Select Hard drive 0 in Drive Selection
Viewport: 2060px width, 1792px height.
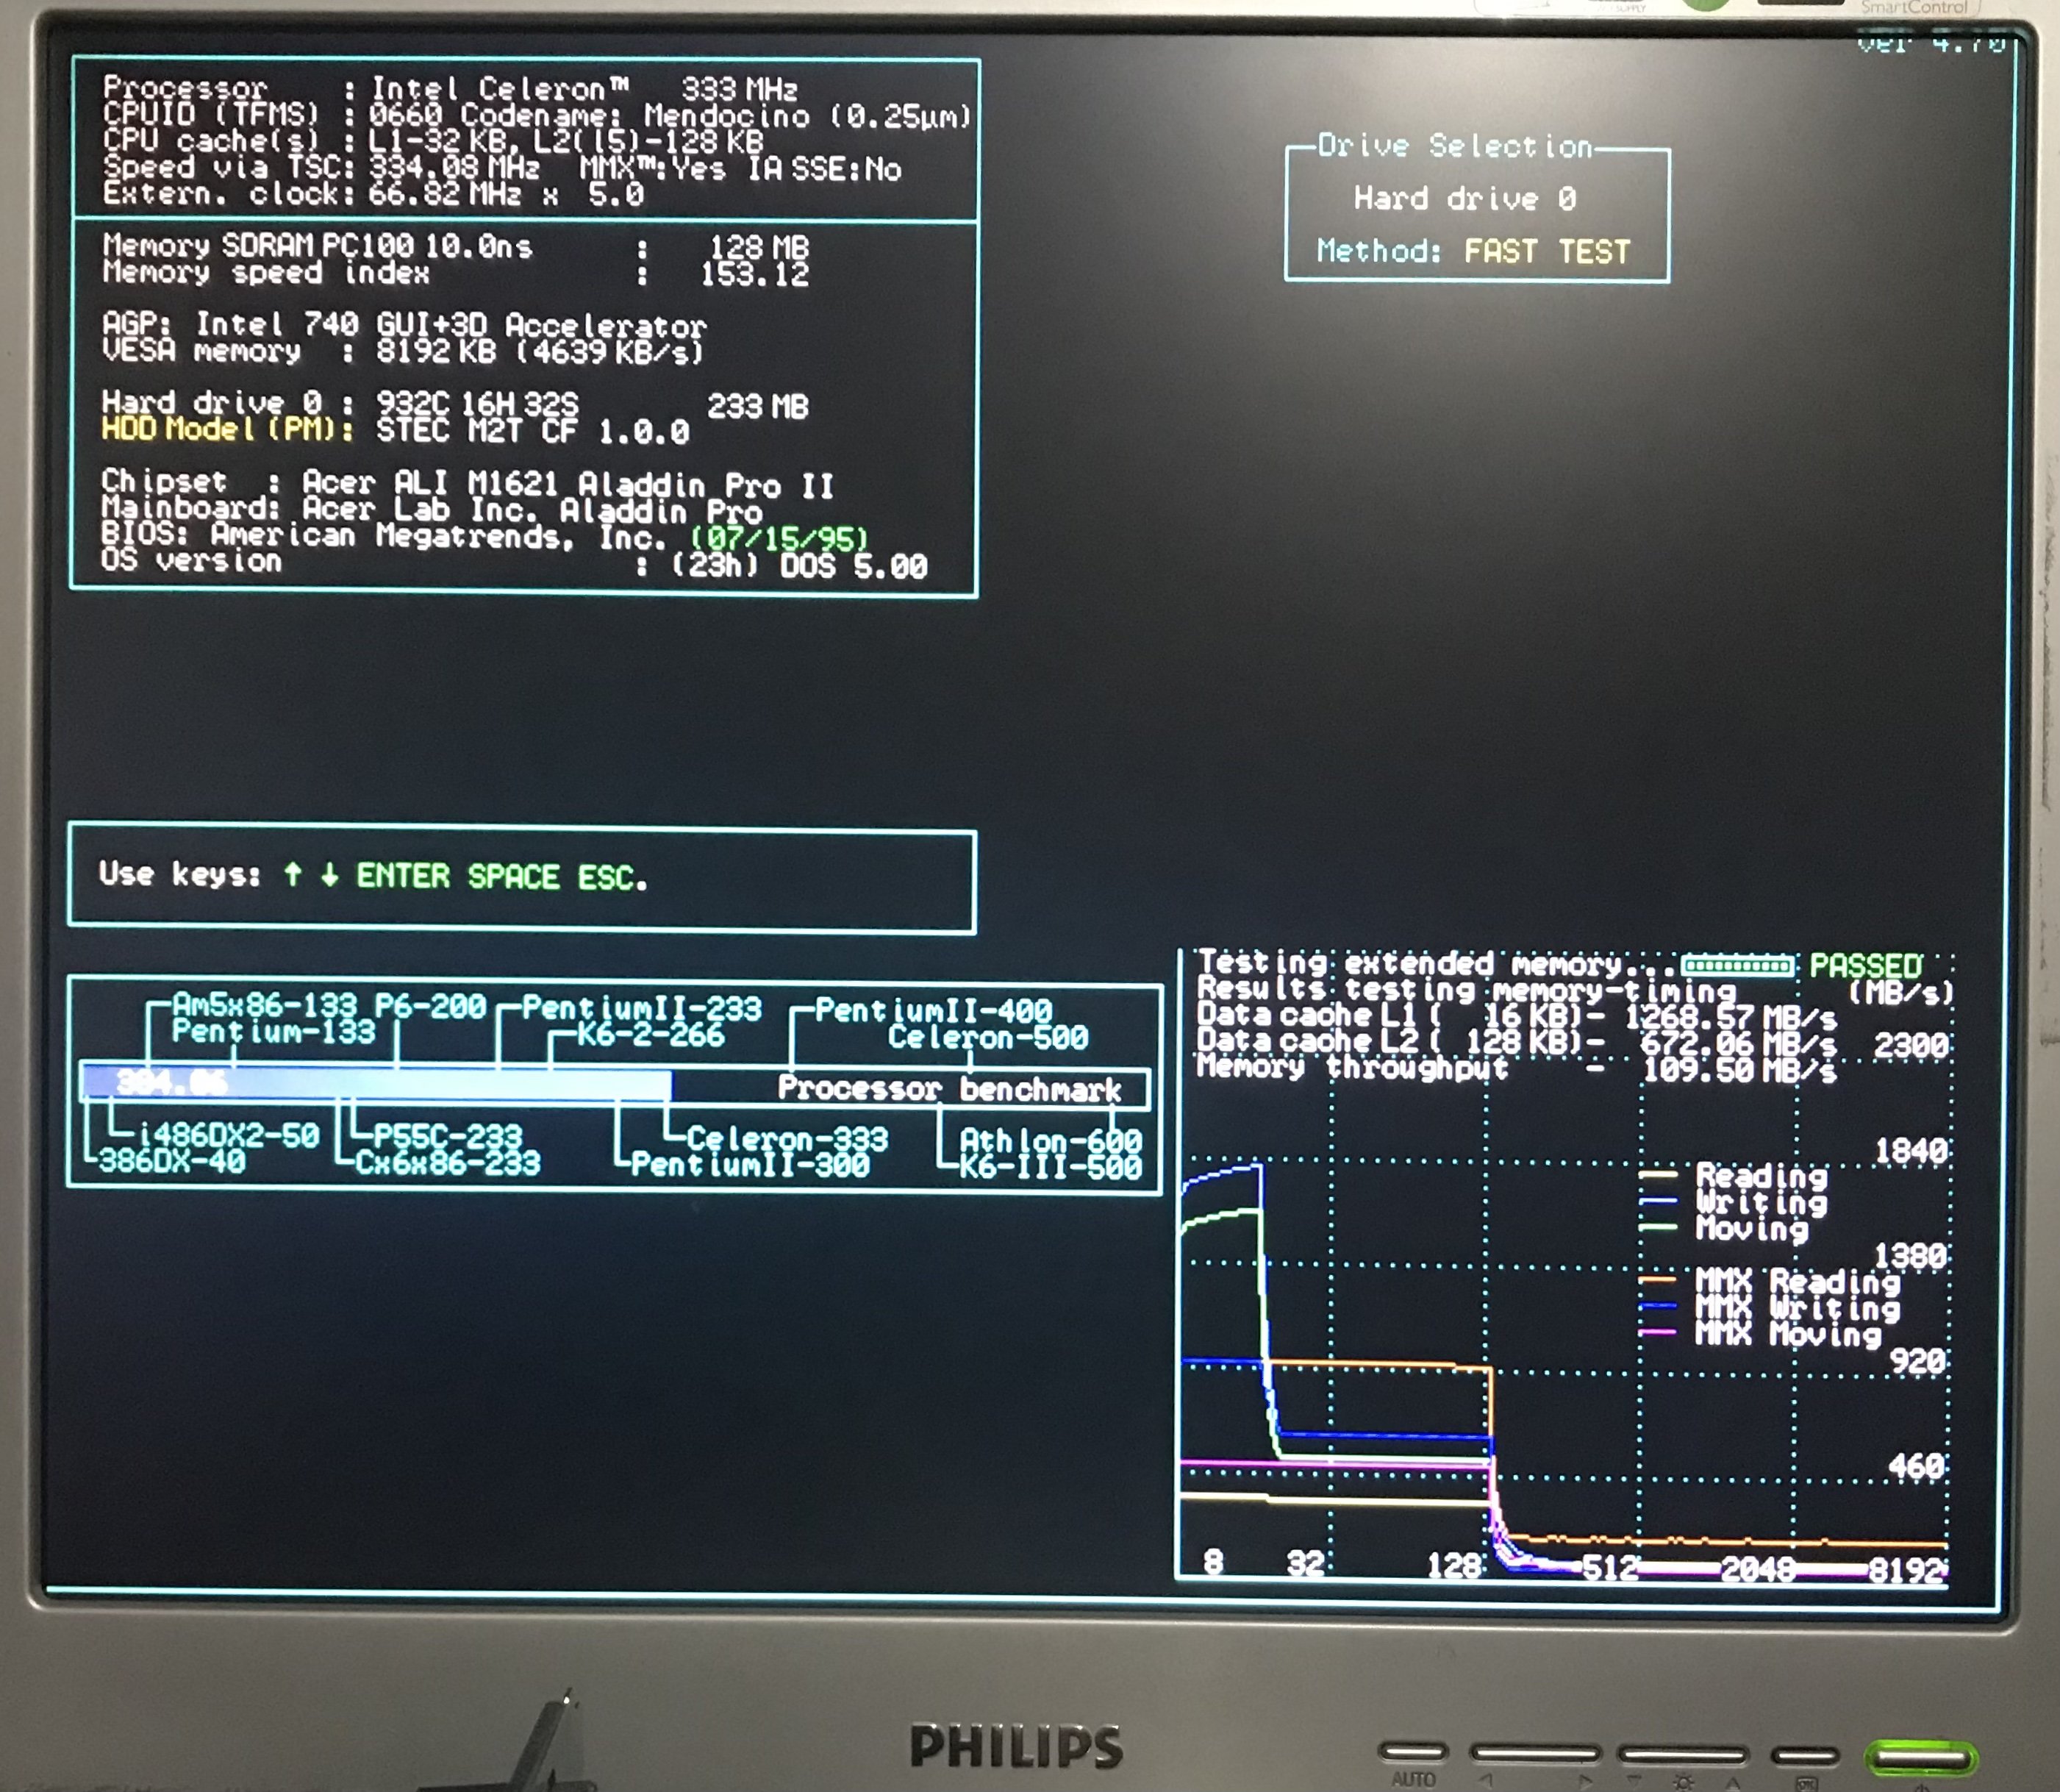(1465, 199)
